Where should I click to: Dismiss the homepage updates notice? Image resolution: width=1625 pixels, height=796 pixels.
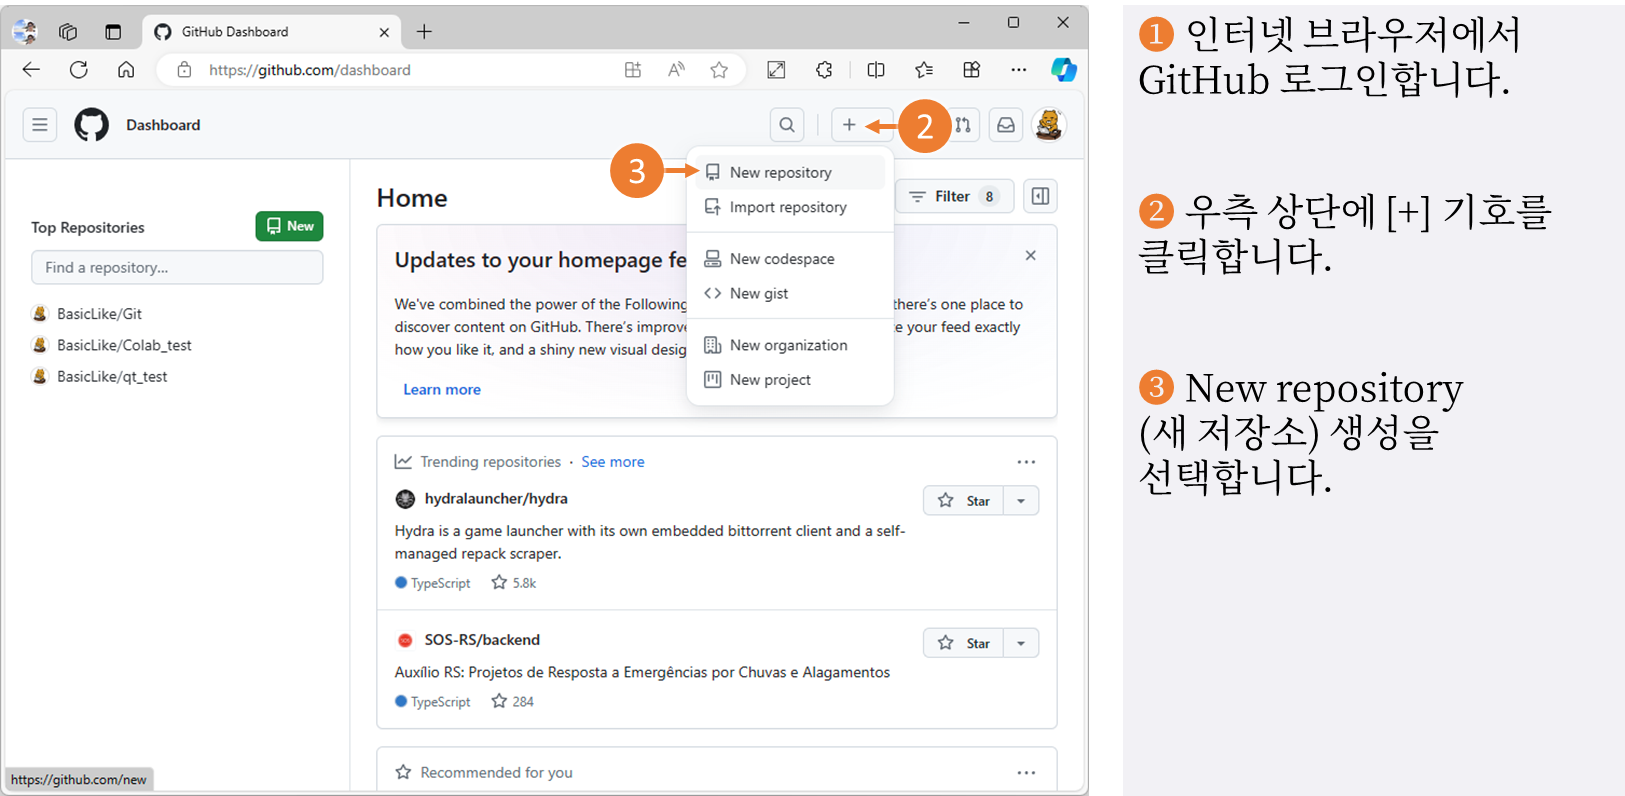(x=1030, y=256)
